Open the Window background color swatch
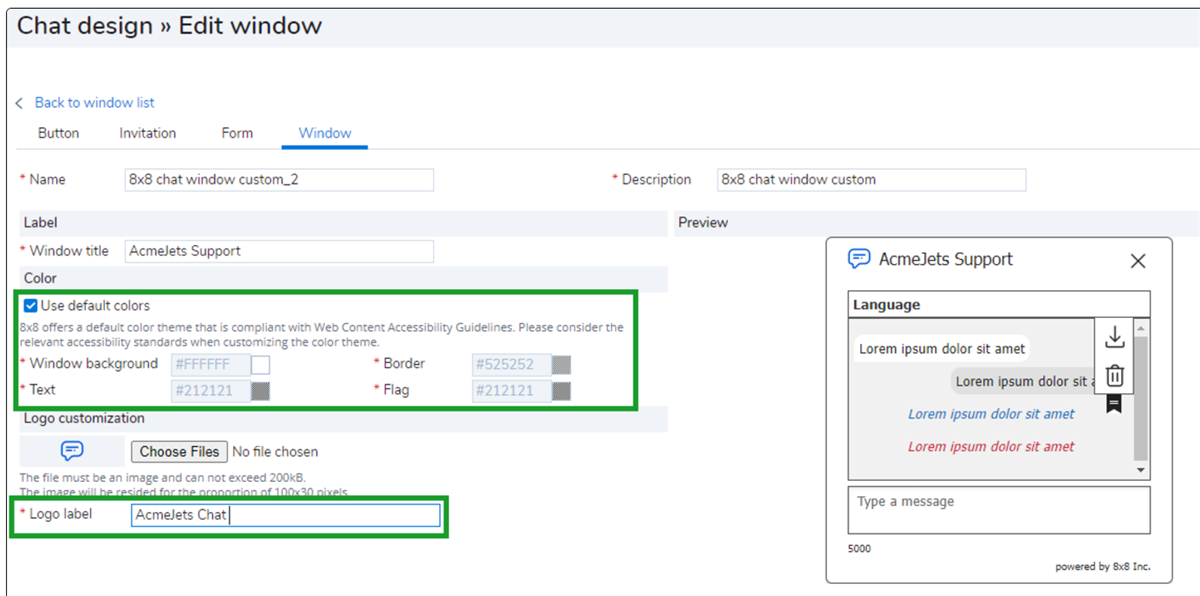Viewport: 1200px width, 596px height. pyautogui.click(x=260, y=365)
